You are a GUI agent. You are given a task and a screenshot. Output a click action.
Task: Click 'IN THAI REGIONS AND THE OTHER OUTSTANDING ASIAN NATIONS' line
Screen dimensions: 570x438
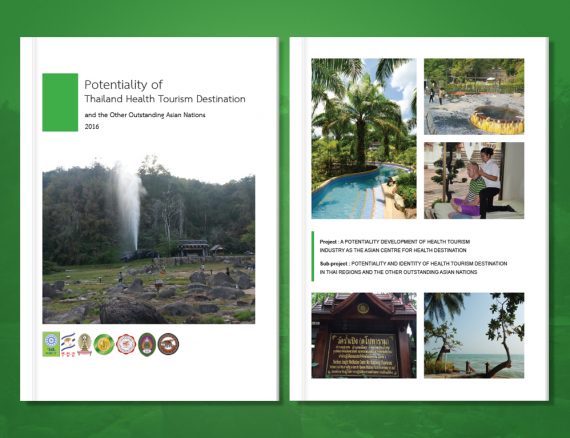398,272
